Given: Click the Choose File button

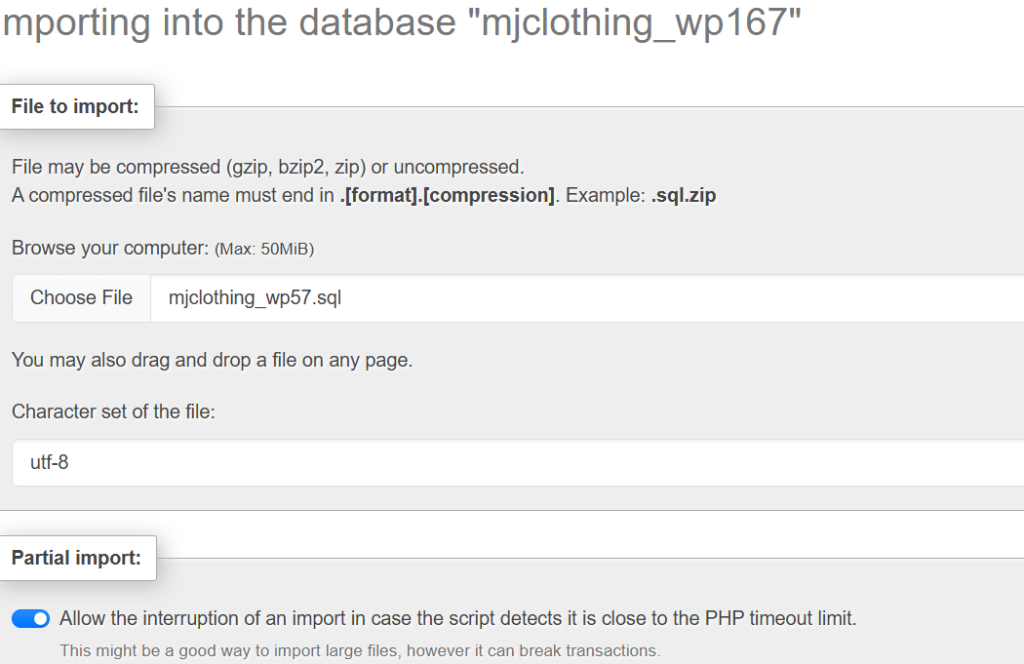Looking at the screenshot, I should pos(81,298).
